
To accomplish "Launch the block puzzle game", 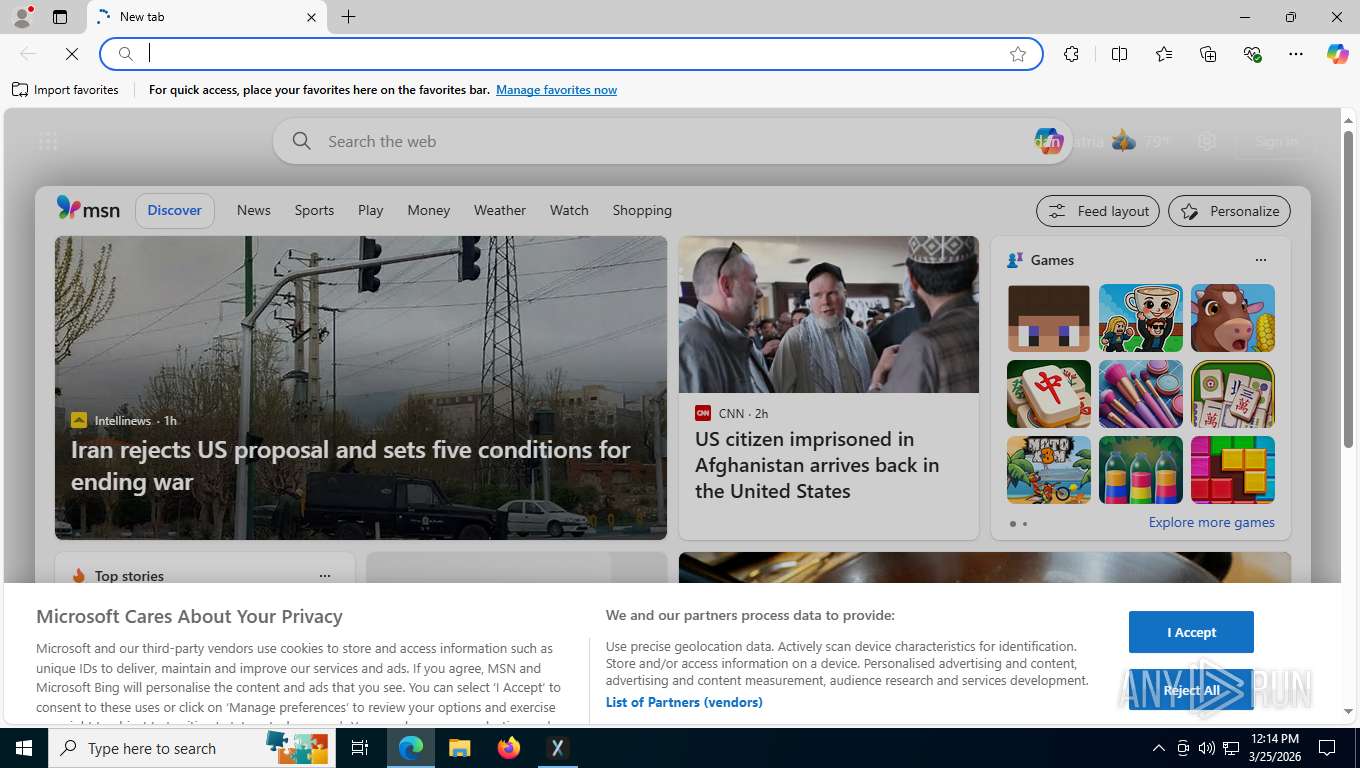I will click(1233, 470).
